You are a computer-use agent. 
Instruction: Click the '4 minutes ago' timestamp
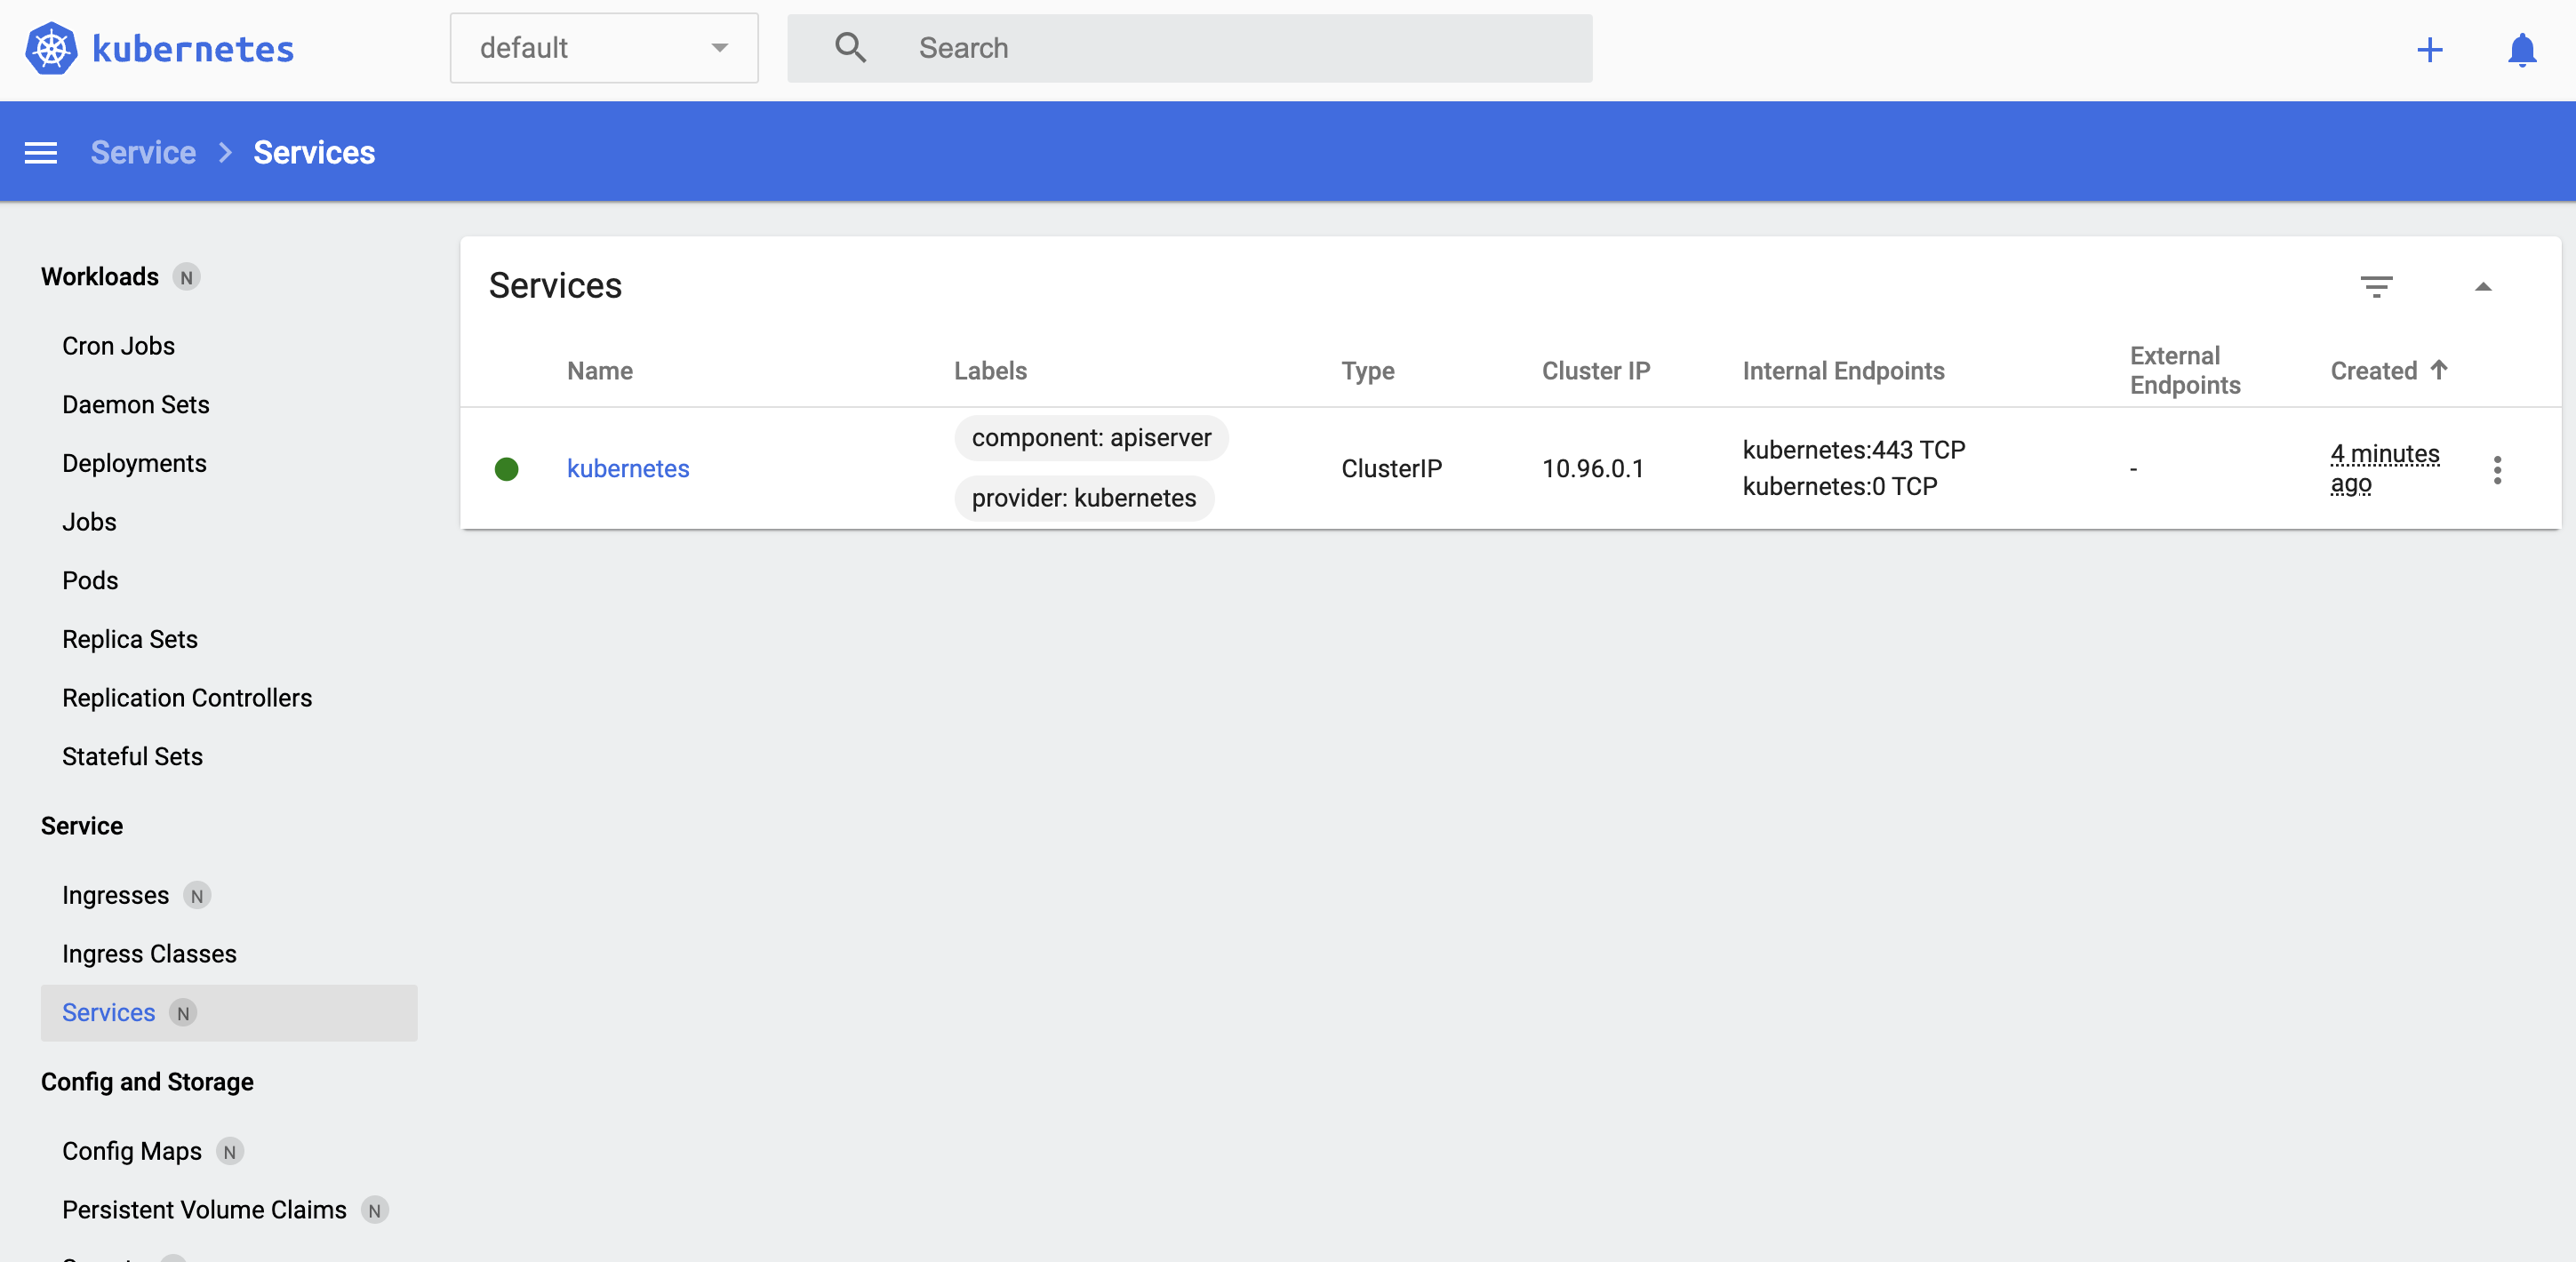click(x=2384, y=469)
